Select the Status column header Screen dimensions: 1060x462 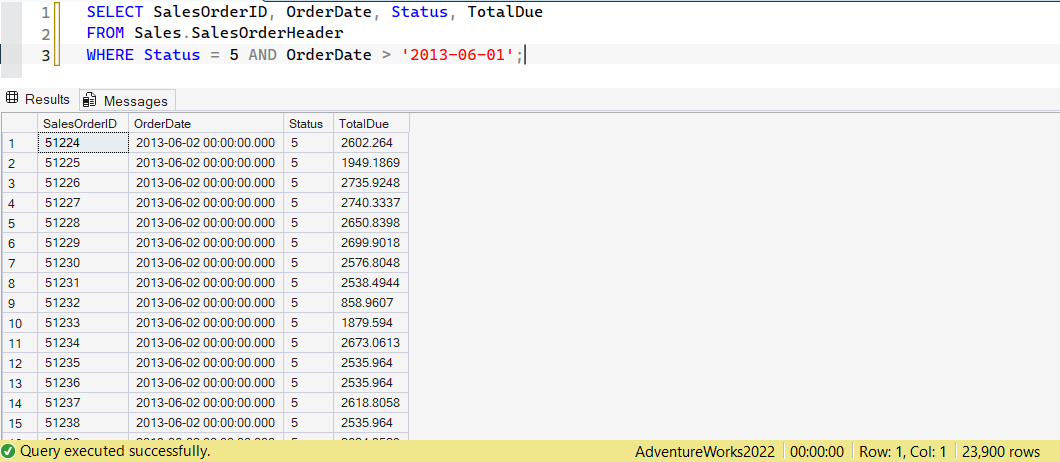click(308, 124)
